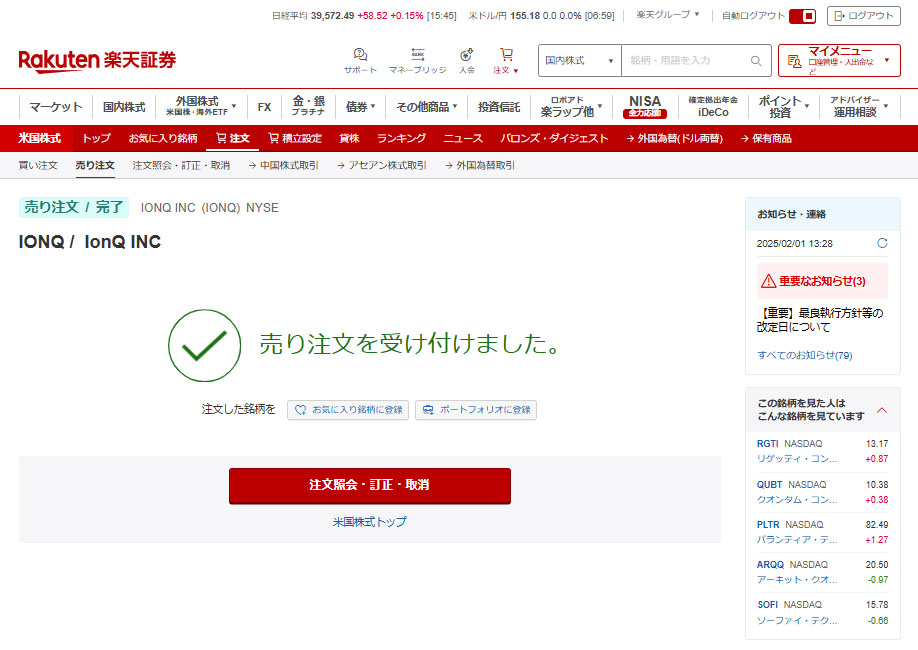
Task: Focus the stock search input field
Action: [685, 61]
